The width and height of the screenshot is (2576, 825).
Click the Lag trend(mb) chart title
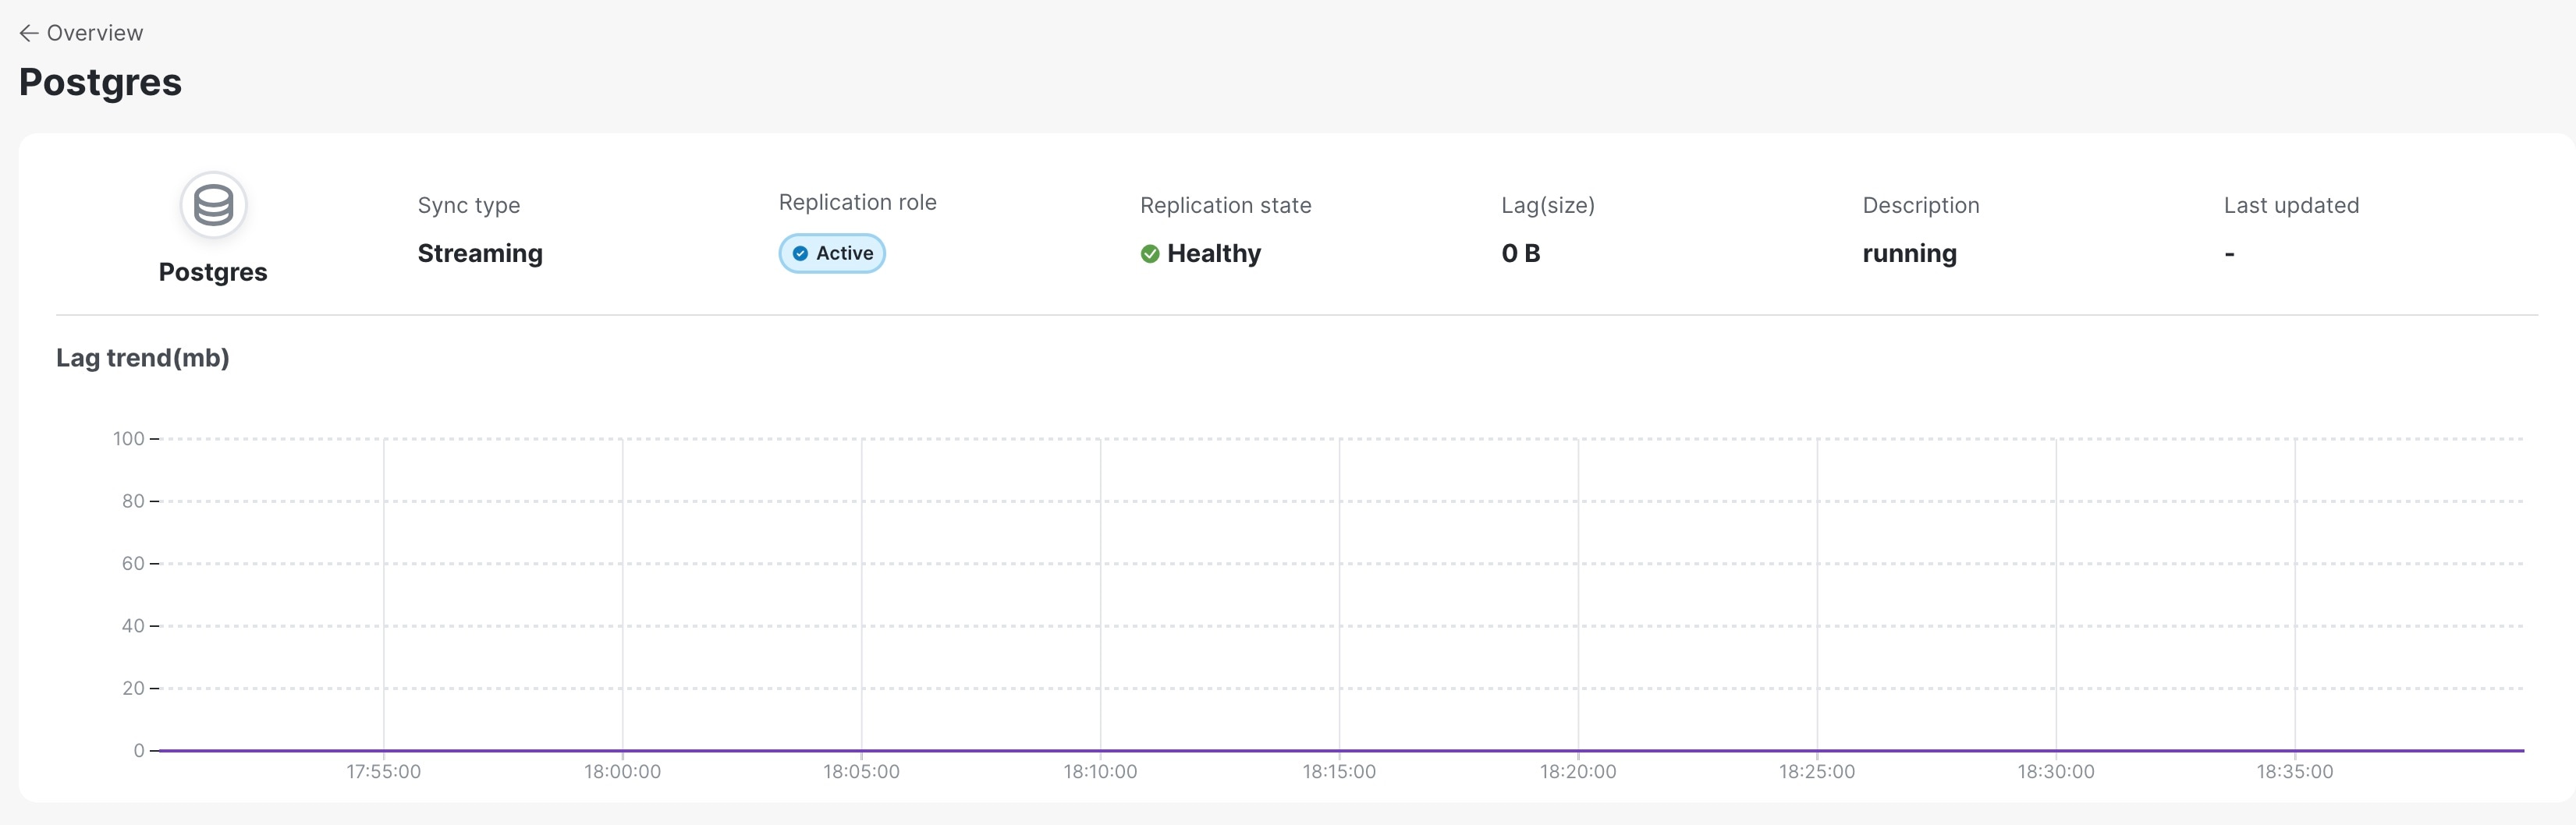(x=143, y=358)
